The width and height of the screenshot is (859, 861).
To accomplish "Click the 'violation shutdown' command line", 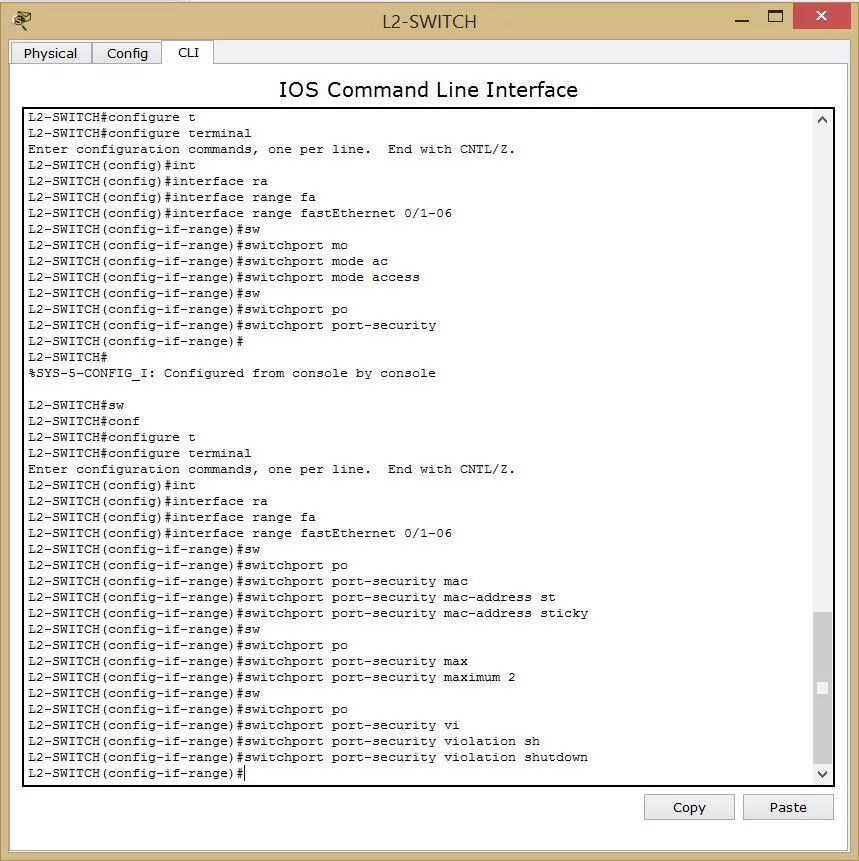I will 308,757.
